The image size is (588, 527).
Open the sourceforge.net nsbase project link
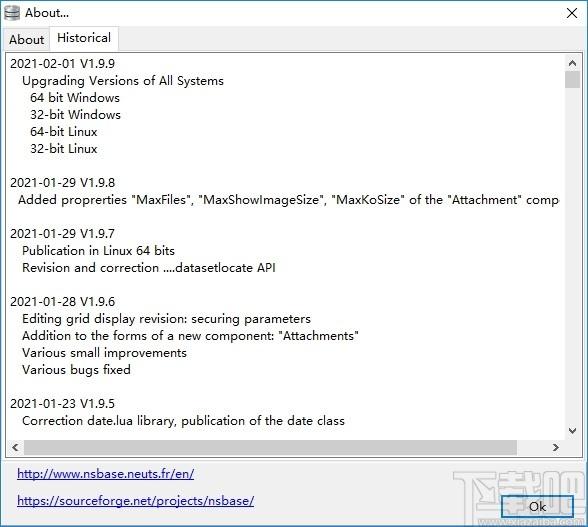[x=135, y=501]
